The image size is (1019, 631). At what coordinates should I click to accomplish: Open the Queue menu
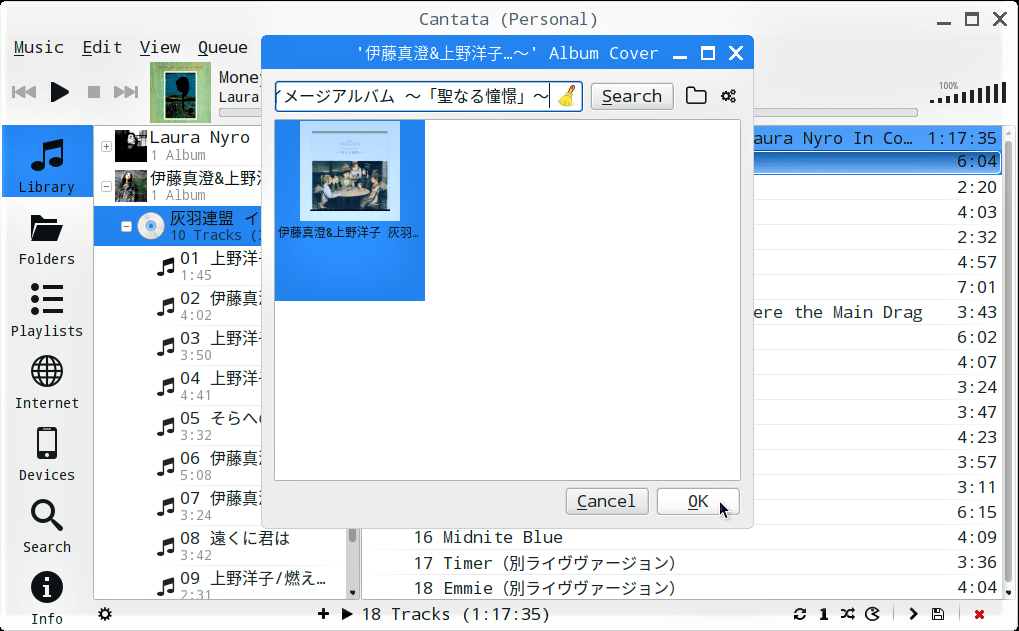(222, 47)
